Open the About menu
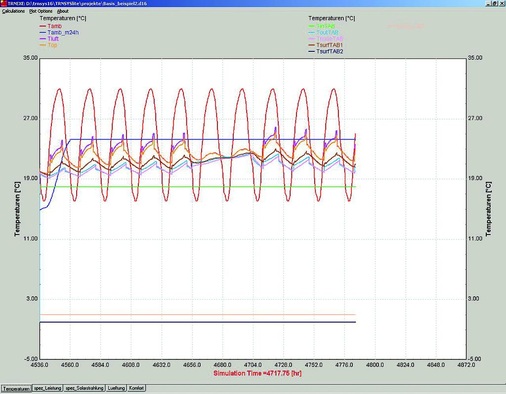The width and height of the screenshot is (506, 394). click(63, 11)
